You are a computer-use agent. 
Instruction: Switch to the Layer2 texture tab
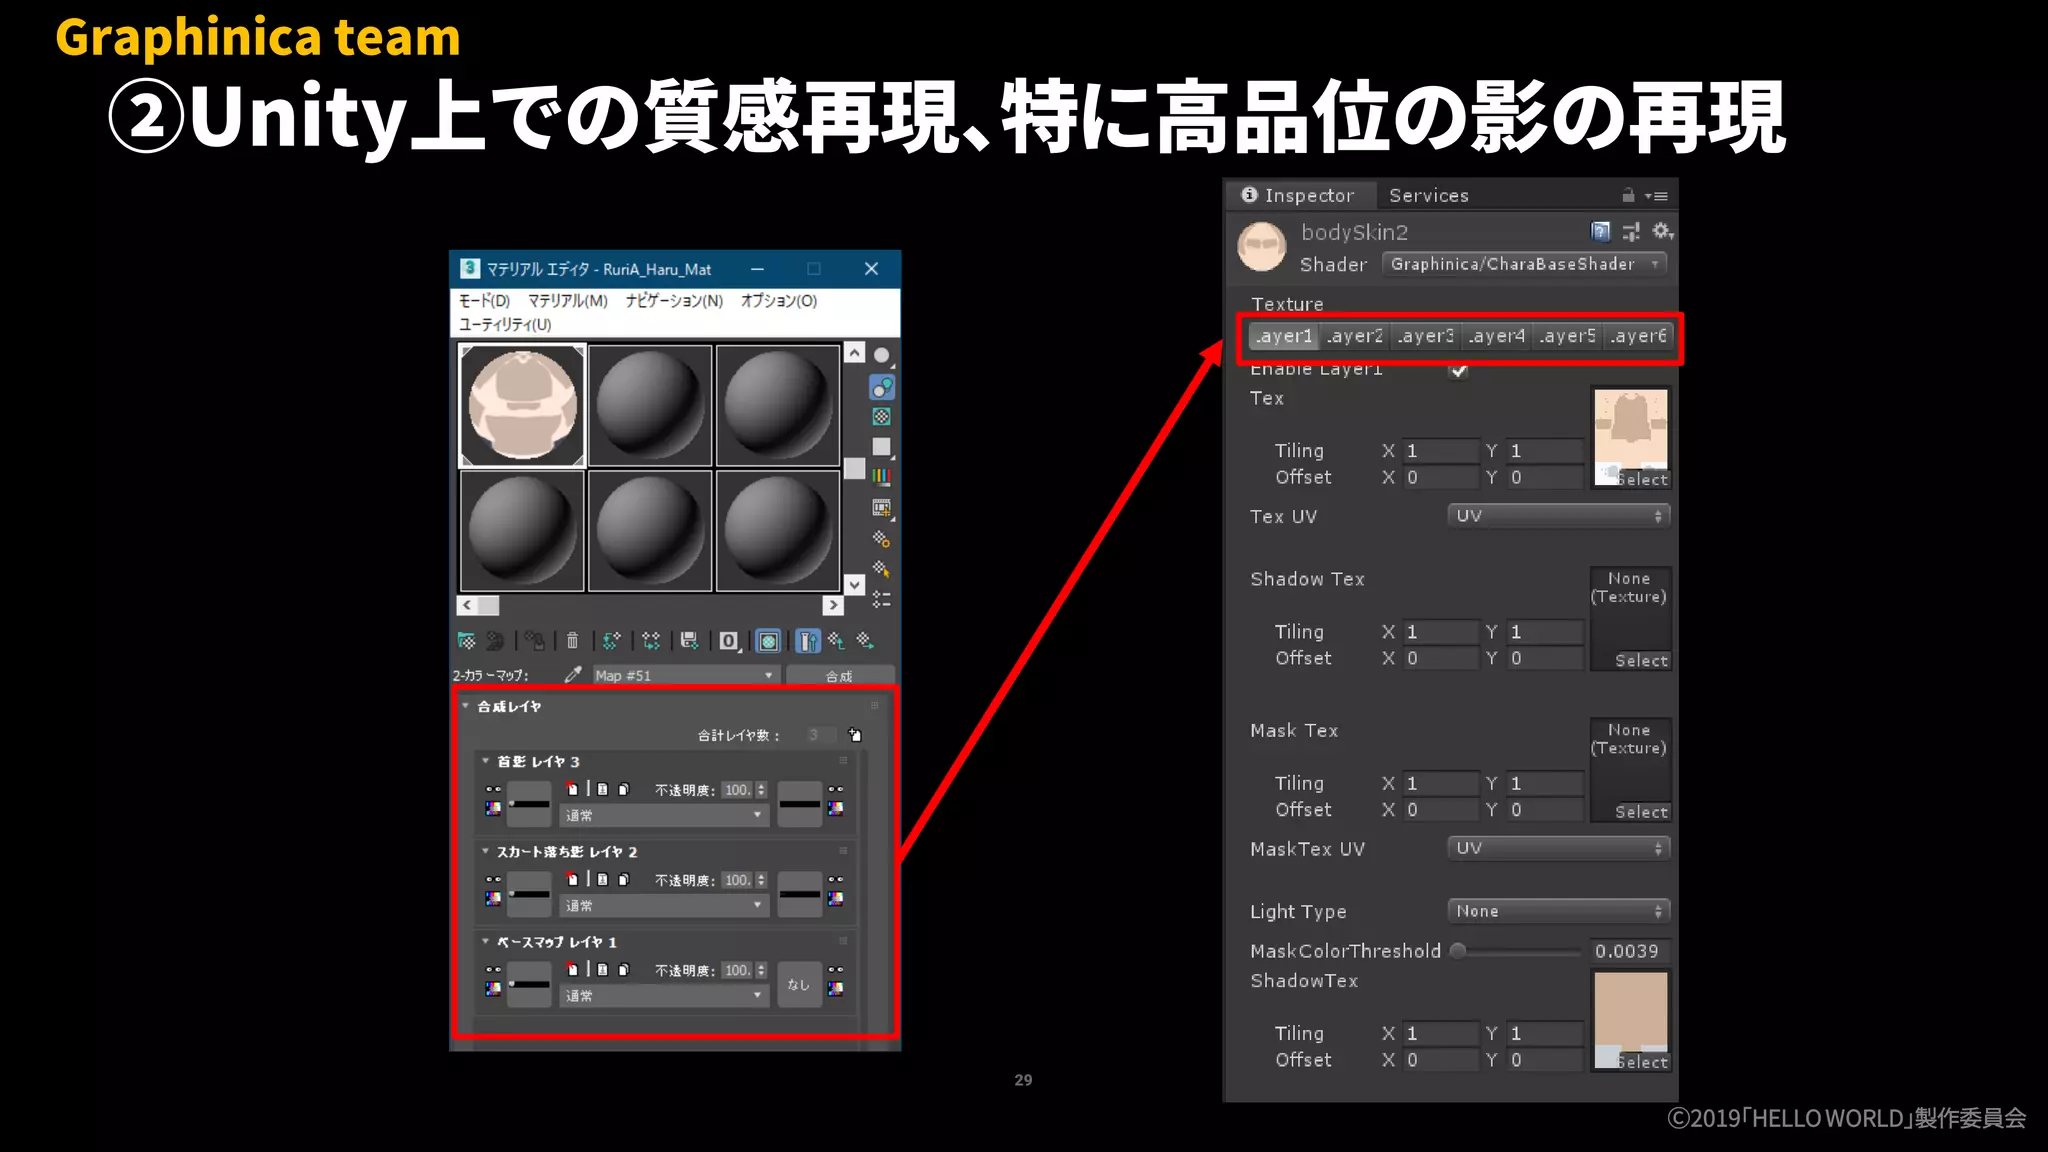[x=1355, y=337]
